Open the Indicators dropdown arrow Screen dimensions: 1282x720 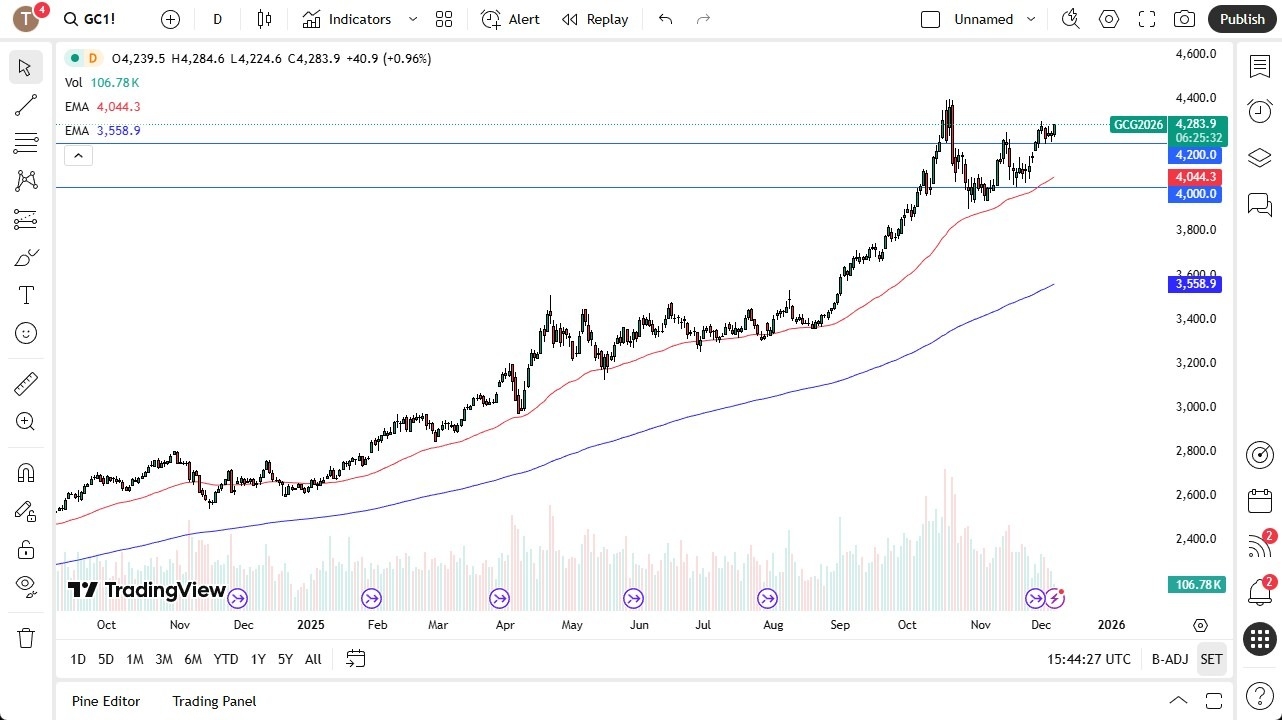click(x=411, y=19)
